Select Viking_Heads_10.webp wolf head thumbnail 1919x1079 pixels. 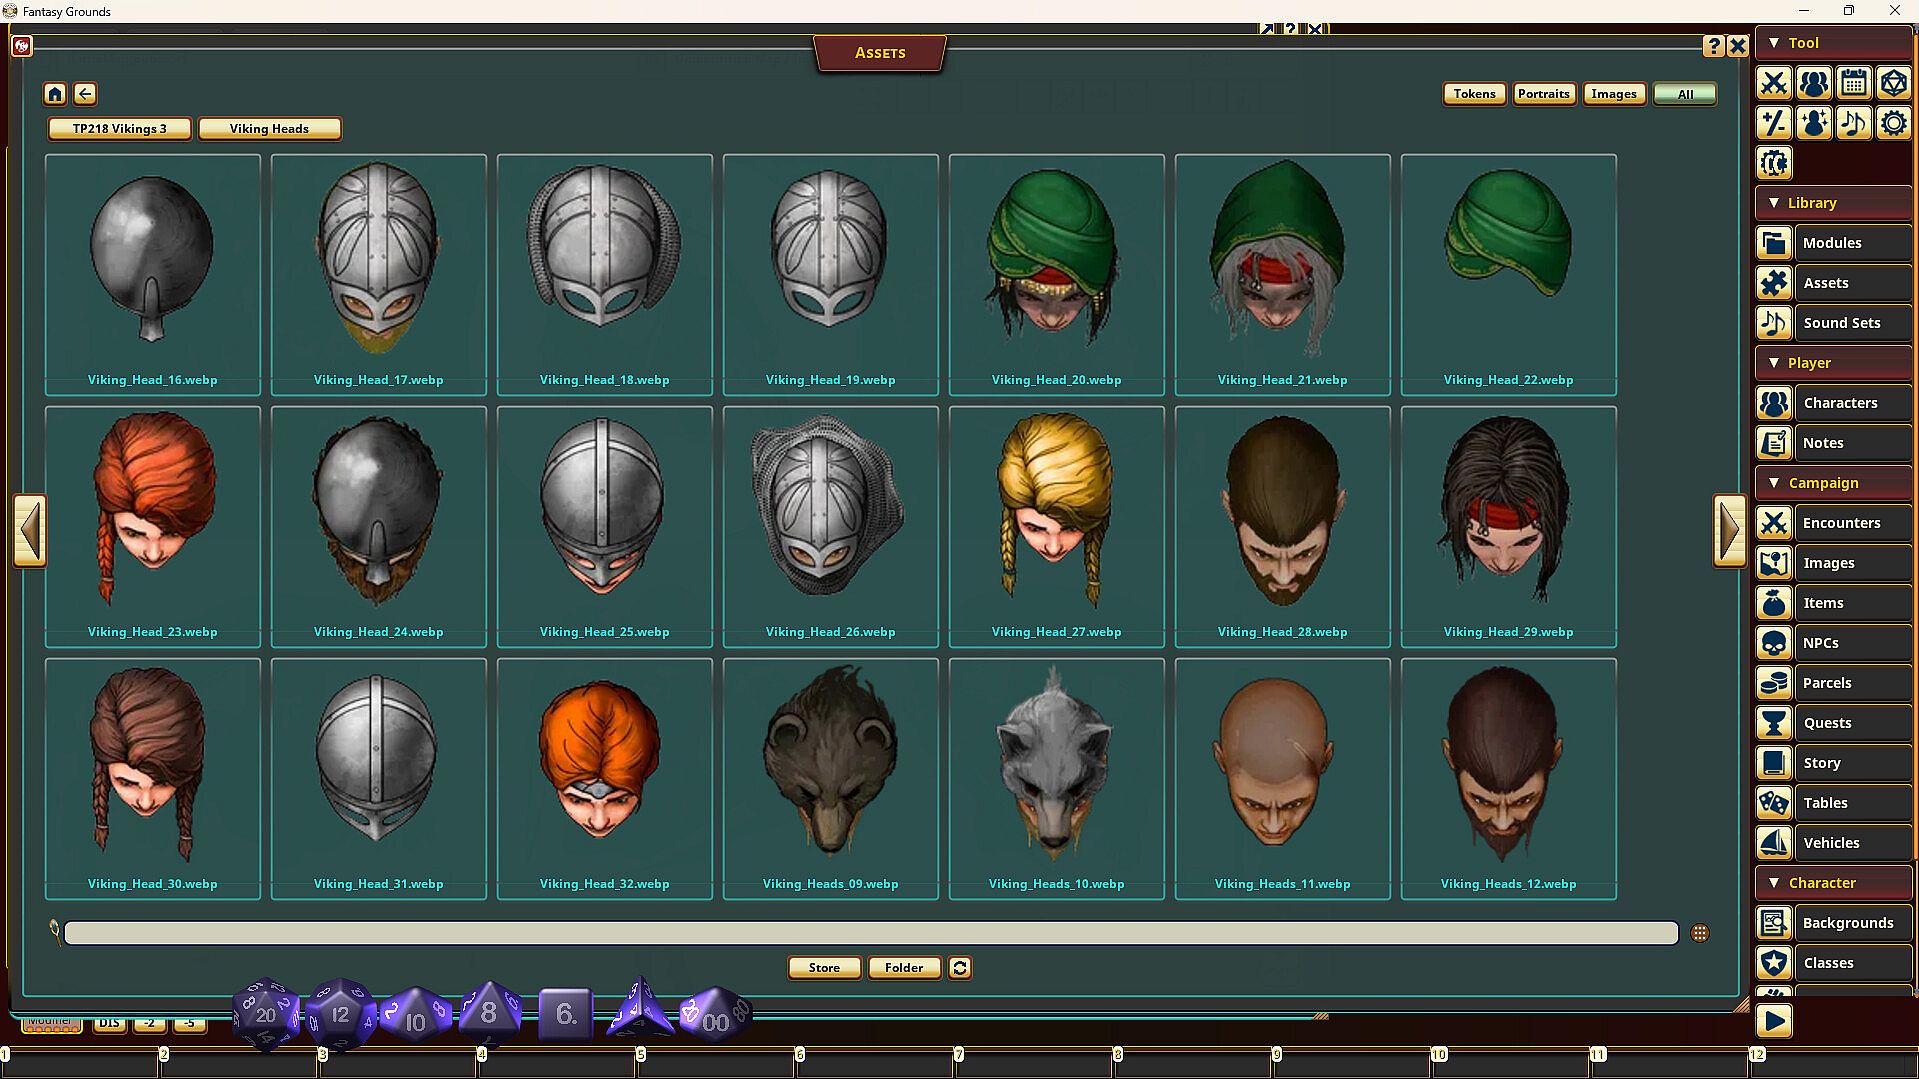1057,779
